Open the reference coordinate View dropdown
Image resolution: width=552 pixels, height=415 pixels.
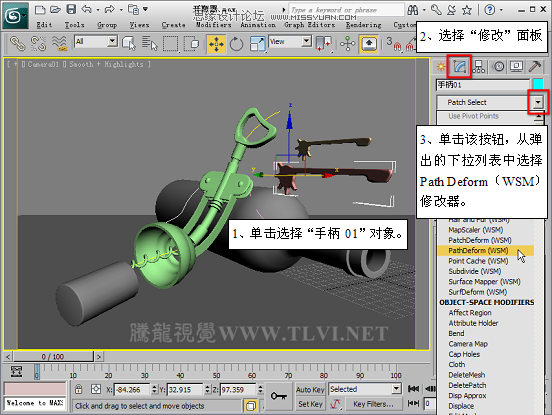click(307, 42)
